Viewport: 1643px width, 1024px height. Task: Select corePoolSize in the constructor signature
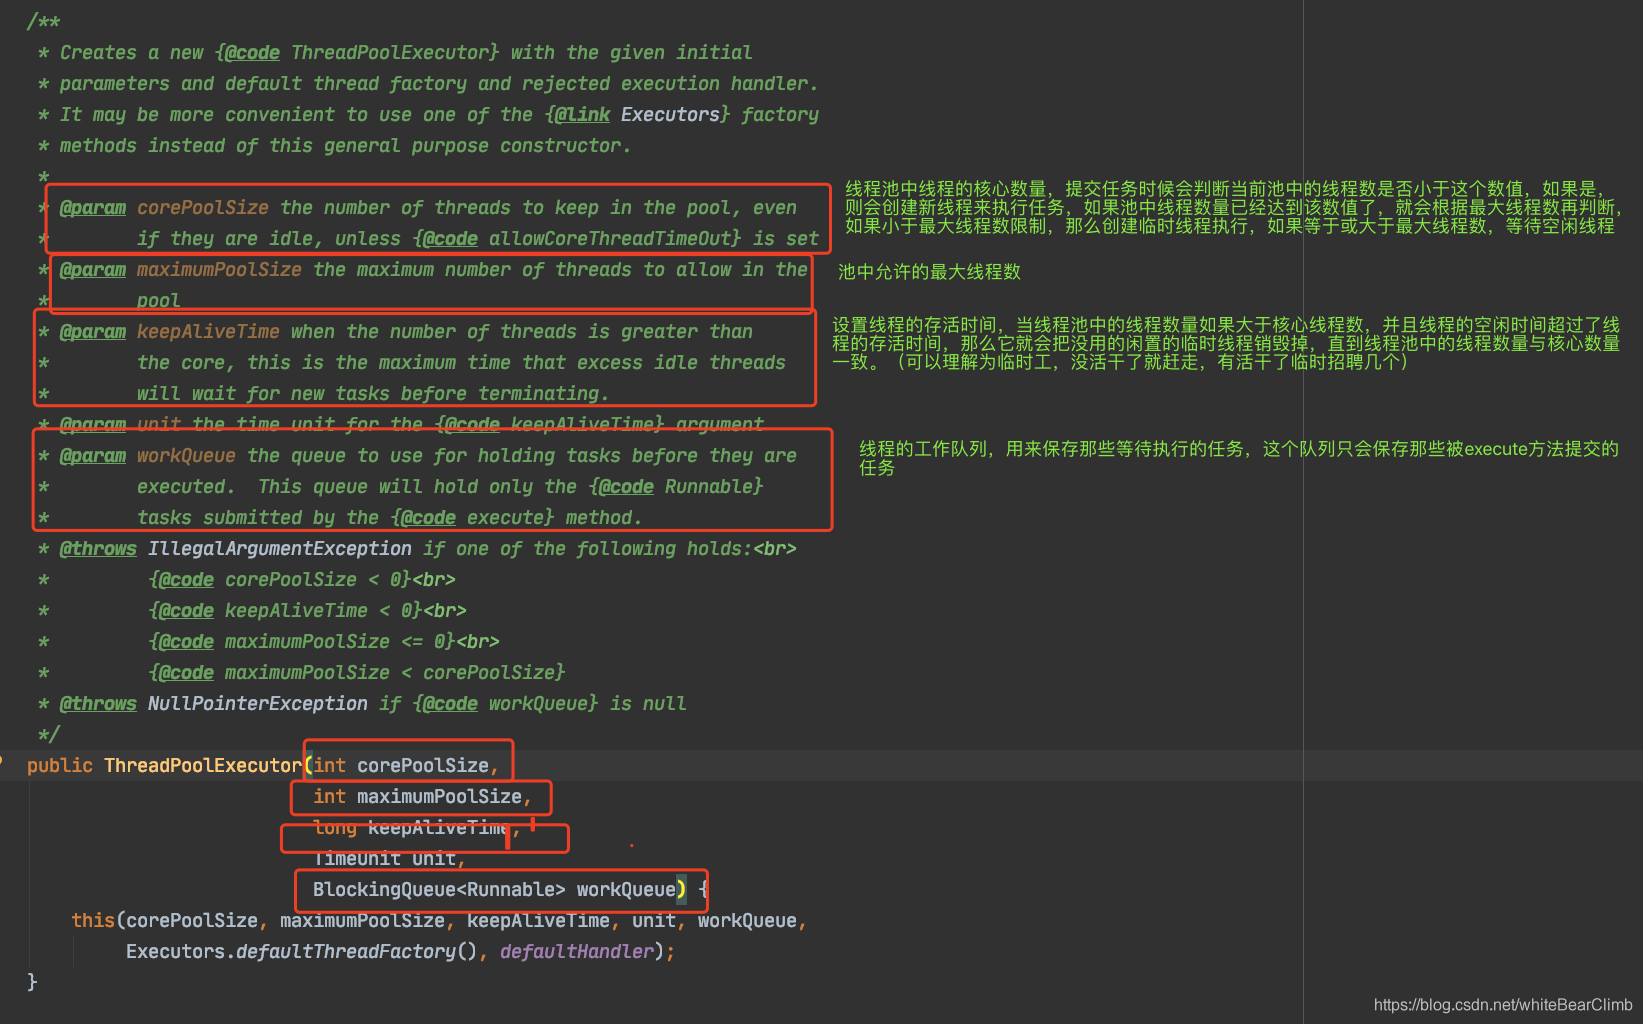[423, 765]
